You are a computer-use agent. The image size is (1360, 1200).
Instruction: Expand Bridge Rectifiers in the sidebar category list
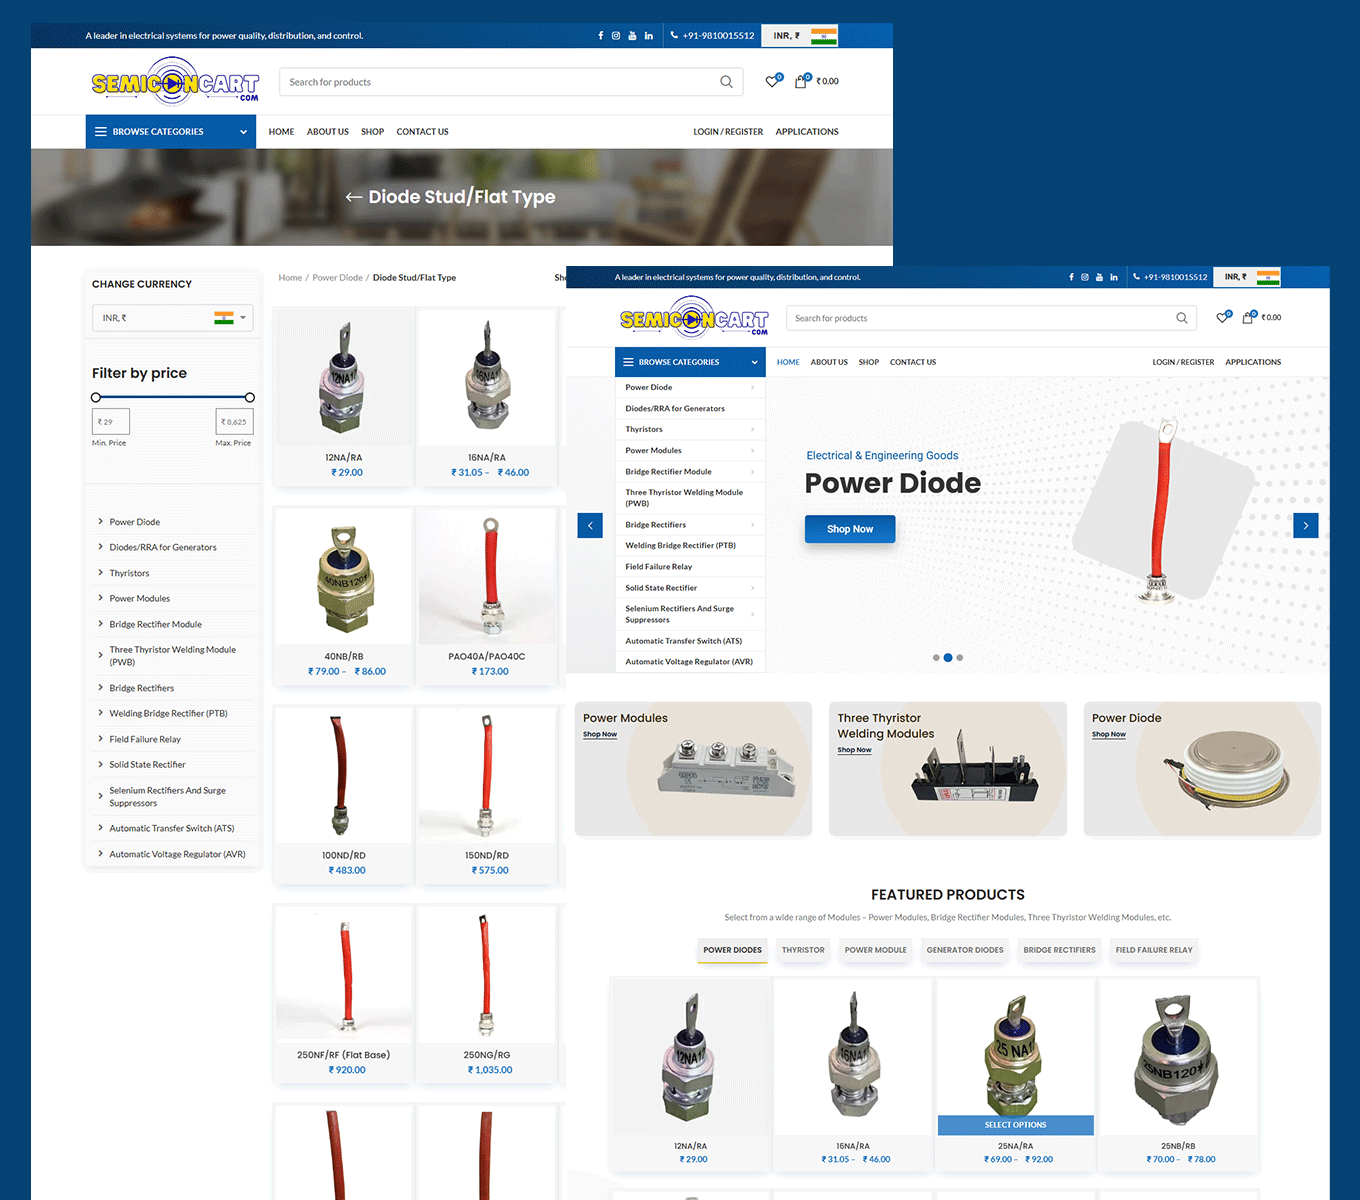[x=100, y=688]
